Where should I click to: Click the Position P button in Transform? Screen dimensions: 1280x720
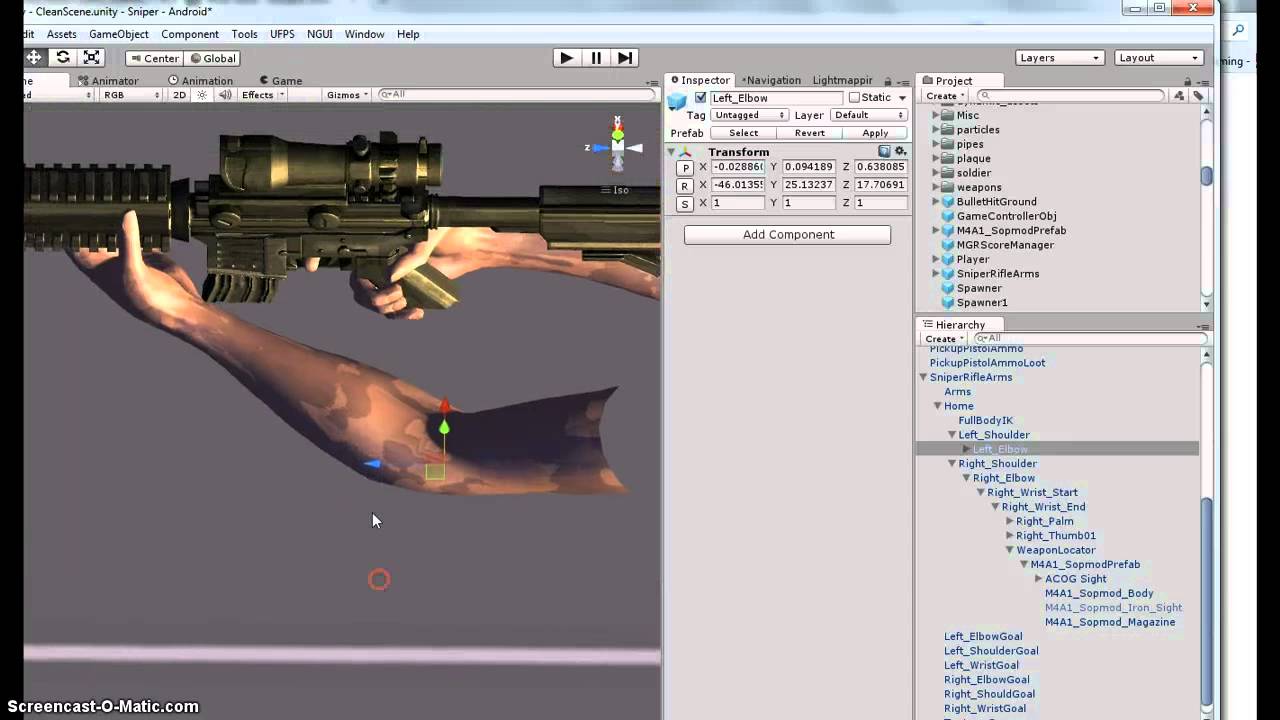pyautogui.click(x=685, y=168)
